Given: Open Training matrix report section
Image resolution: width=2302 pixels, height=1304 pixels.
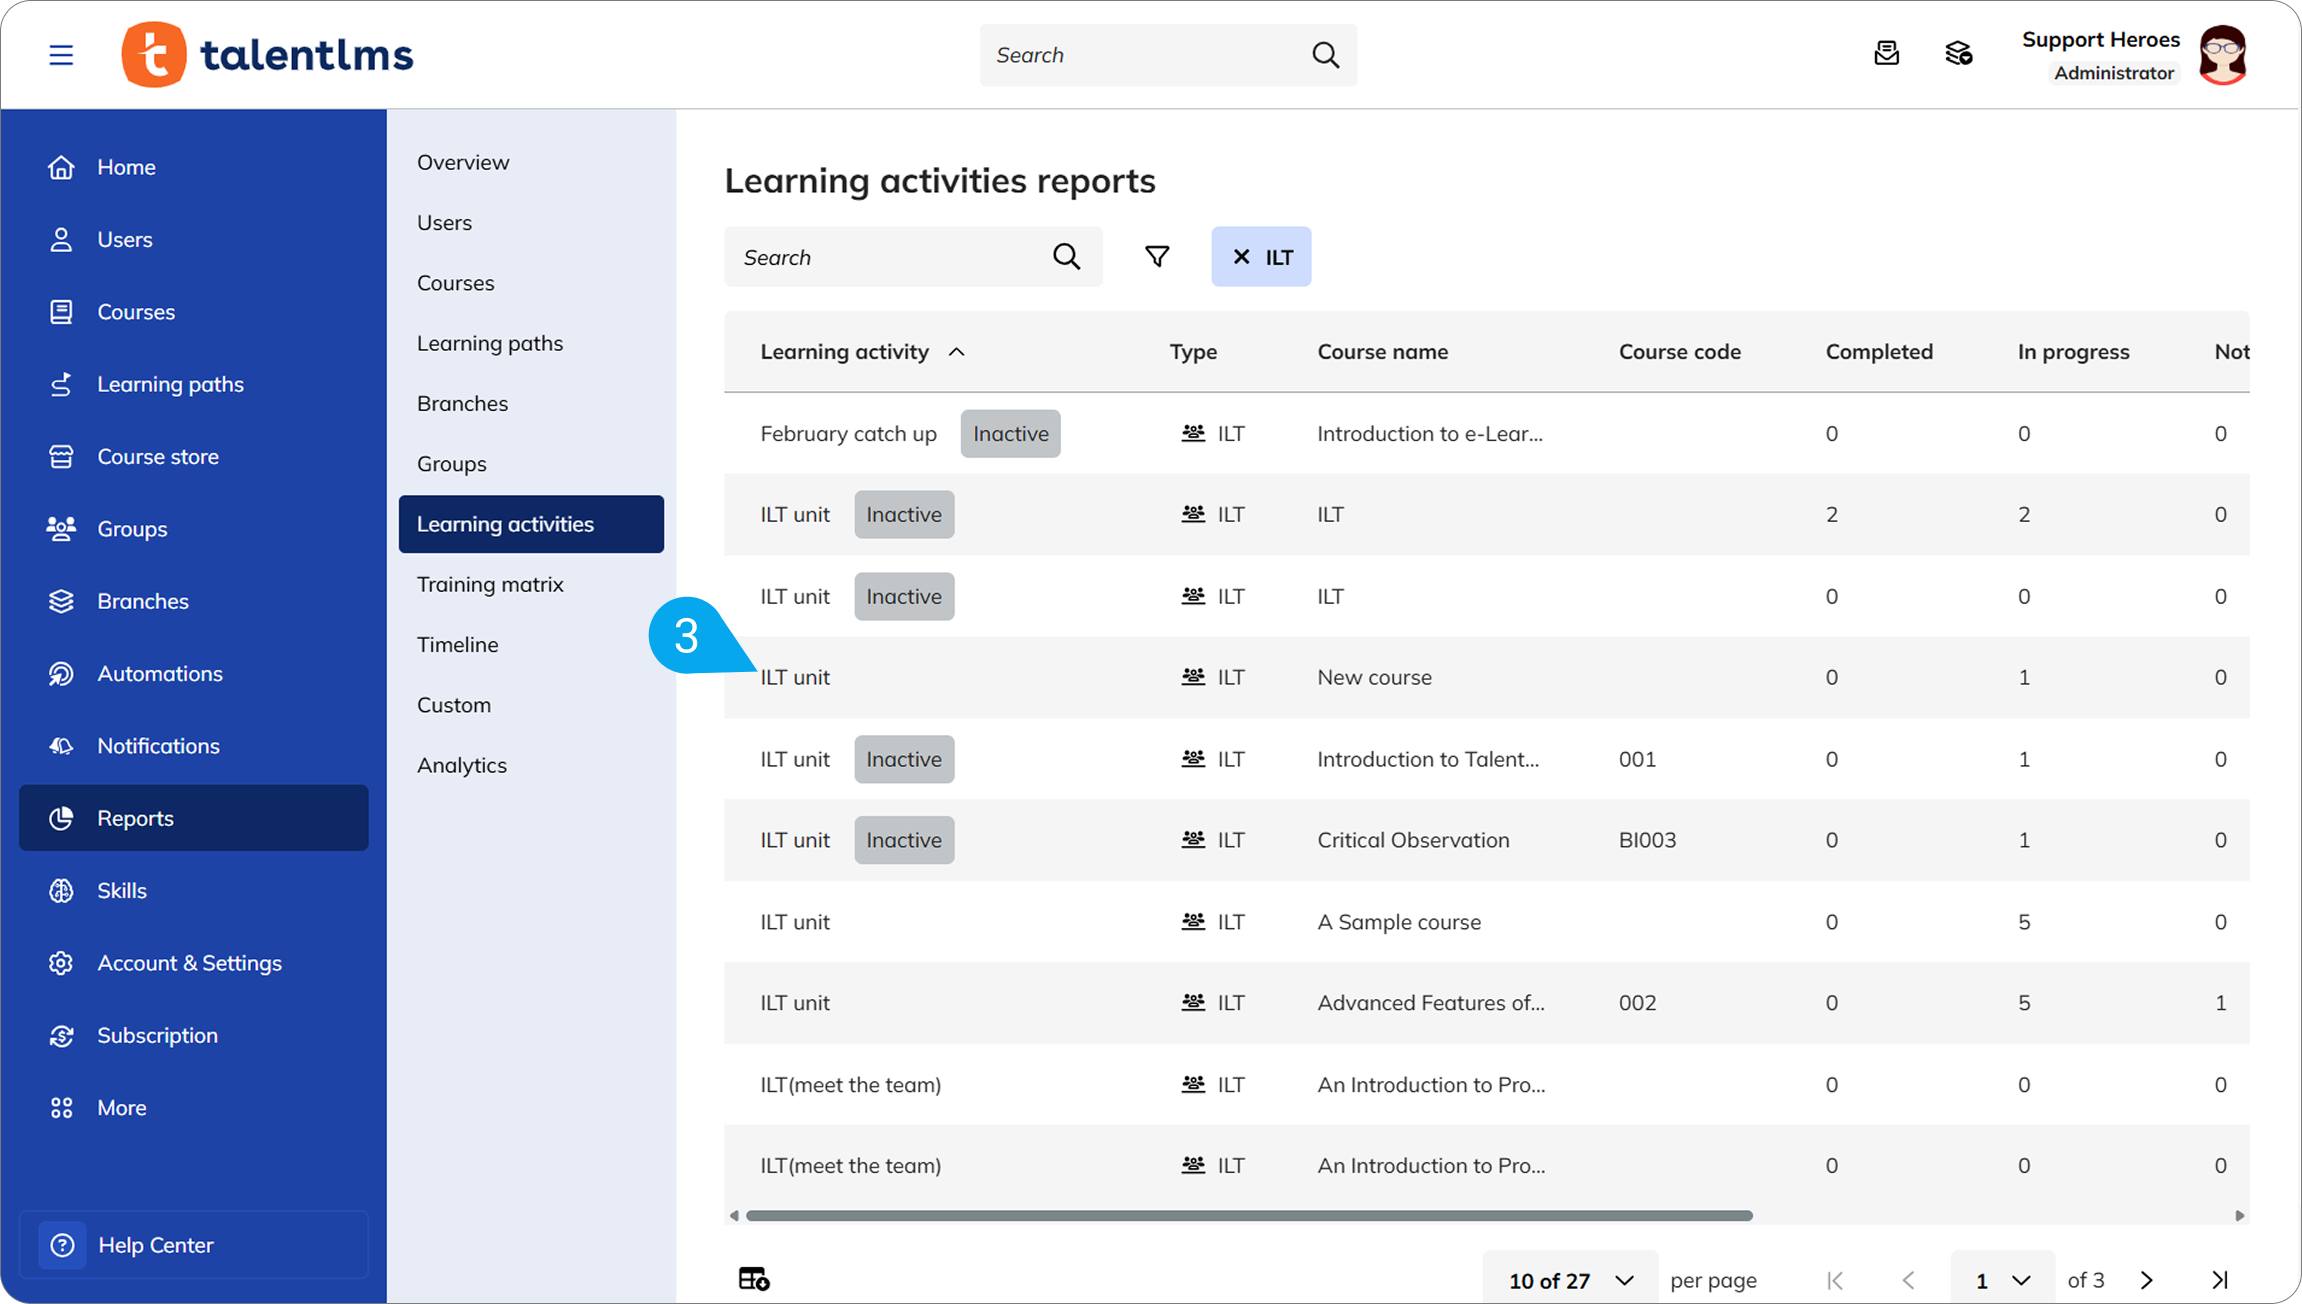Looking at the screenshot, I should (490, 584).
